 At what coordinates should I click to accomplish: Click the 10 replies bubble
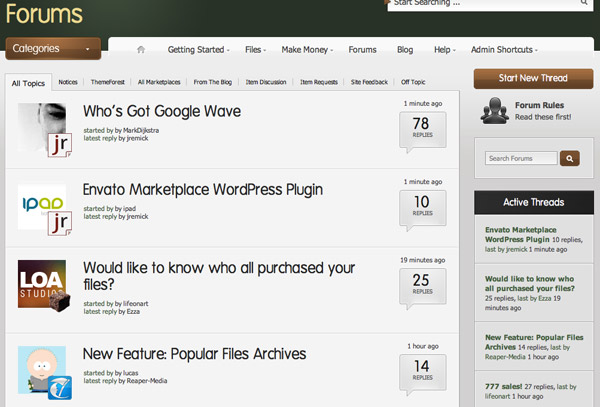click(x=422, y=208)
